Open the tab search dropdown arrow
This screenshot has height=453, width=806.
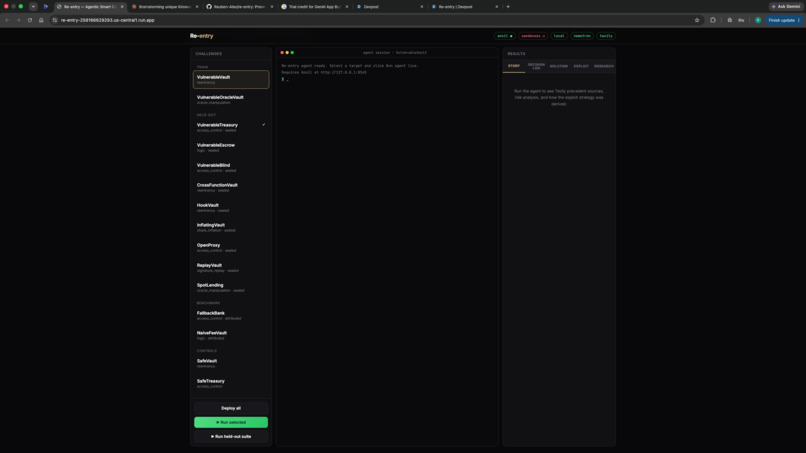pos(33,7)
